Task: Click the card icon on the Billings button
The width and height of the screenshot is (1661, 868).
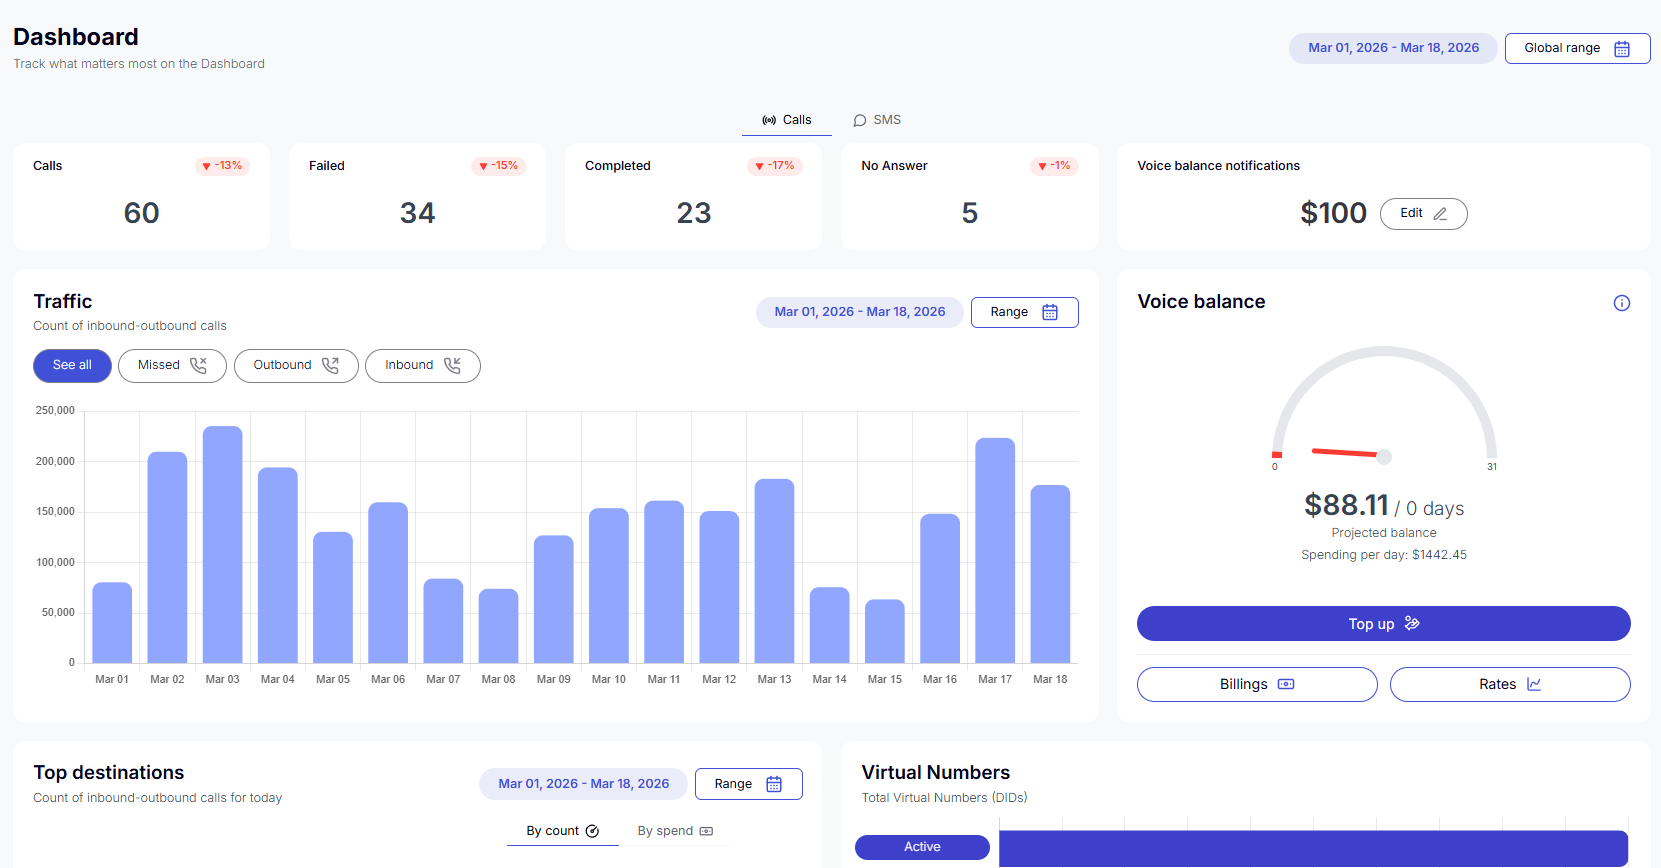Action: pyautogui.click(x=1286, y=684)
